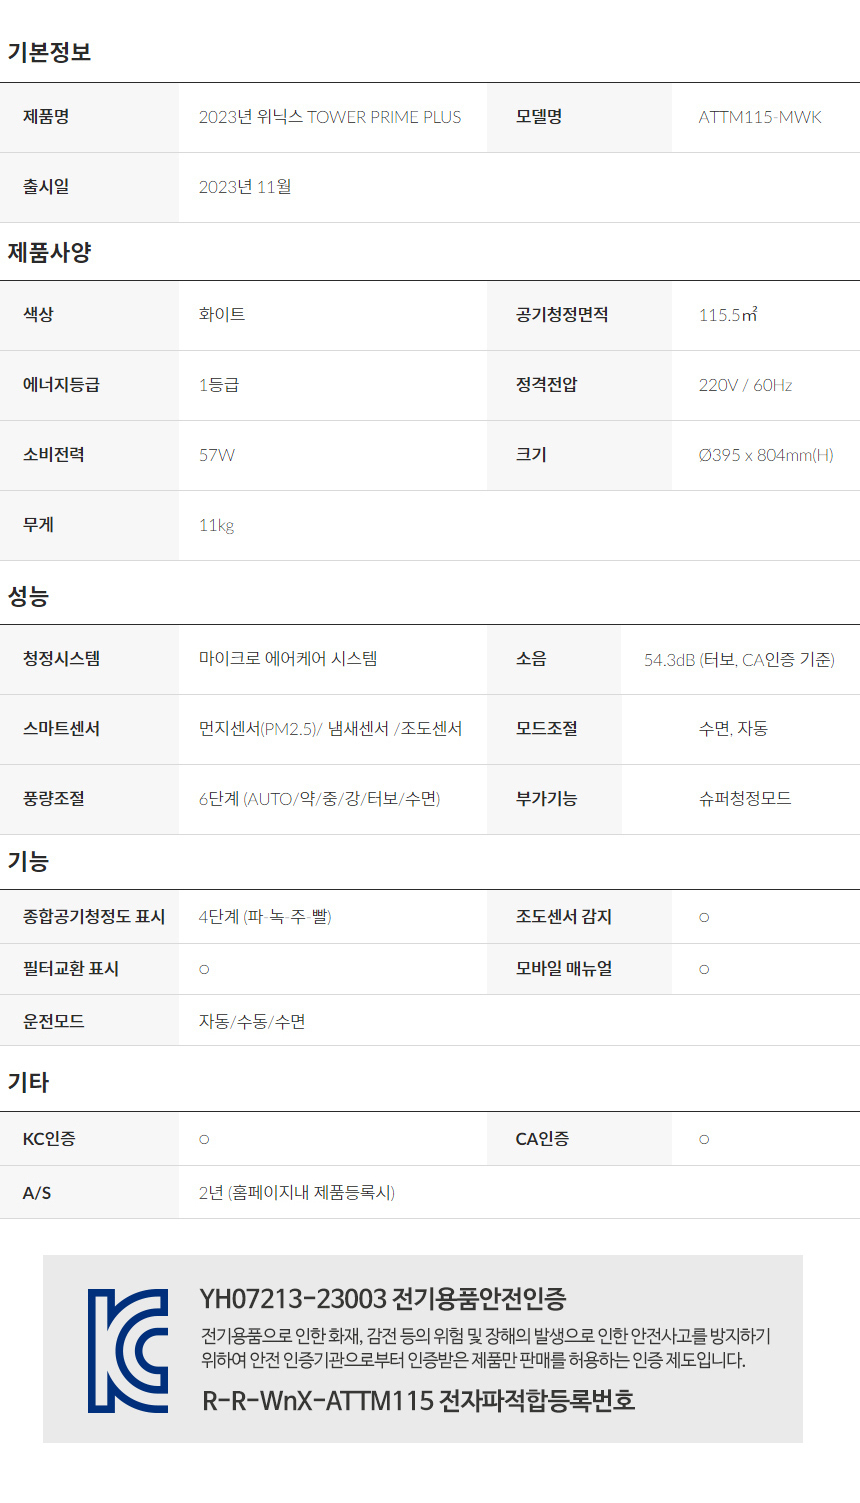Click the 성능 section heading
Screen dimensions: 860x1503
click(28, 597)
